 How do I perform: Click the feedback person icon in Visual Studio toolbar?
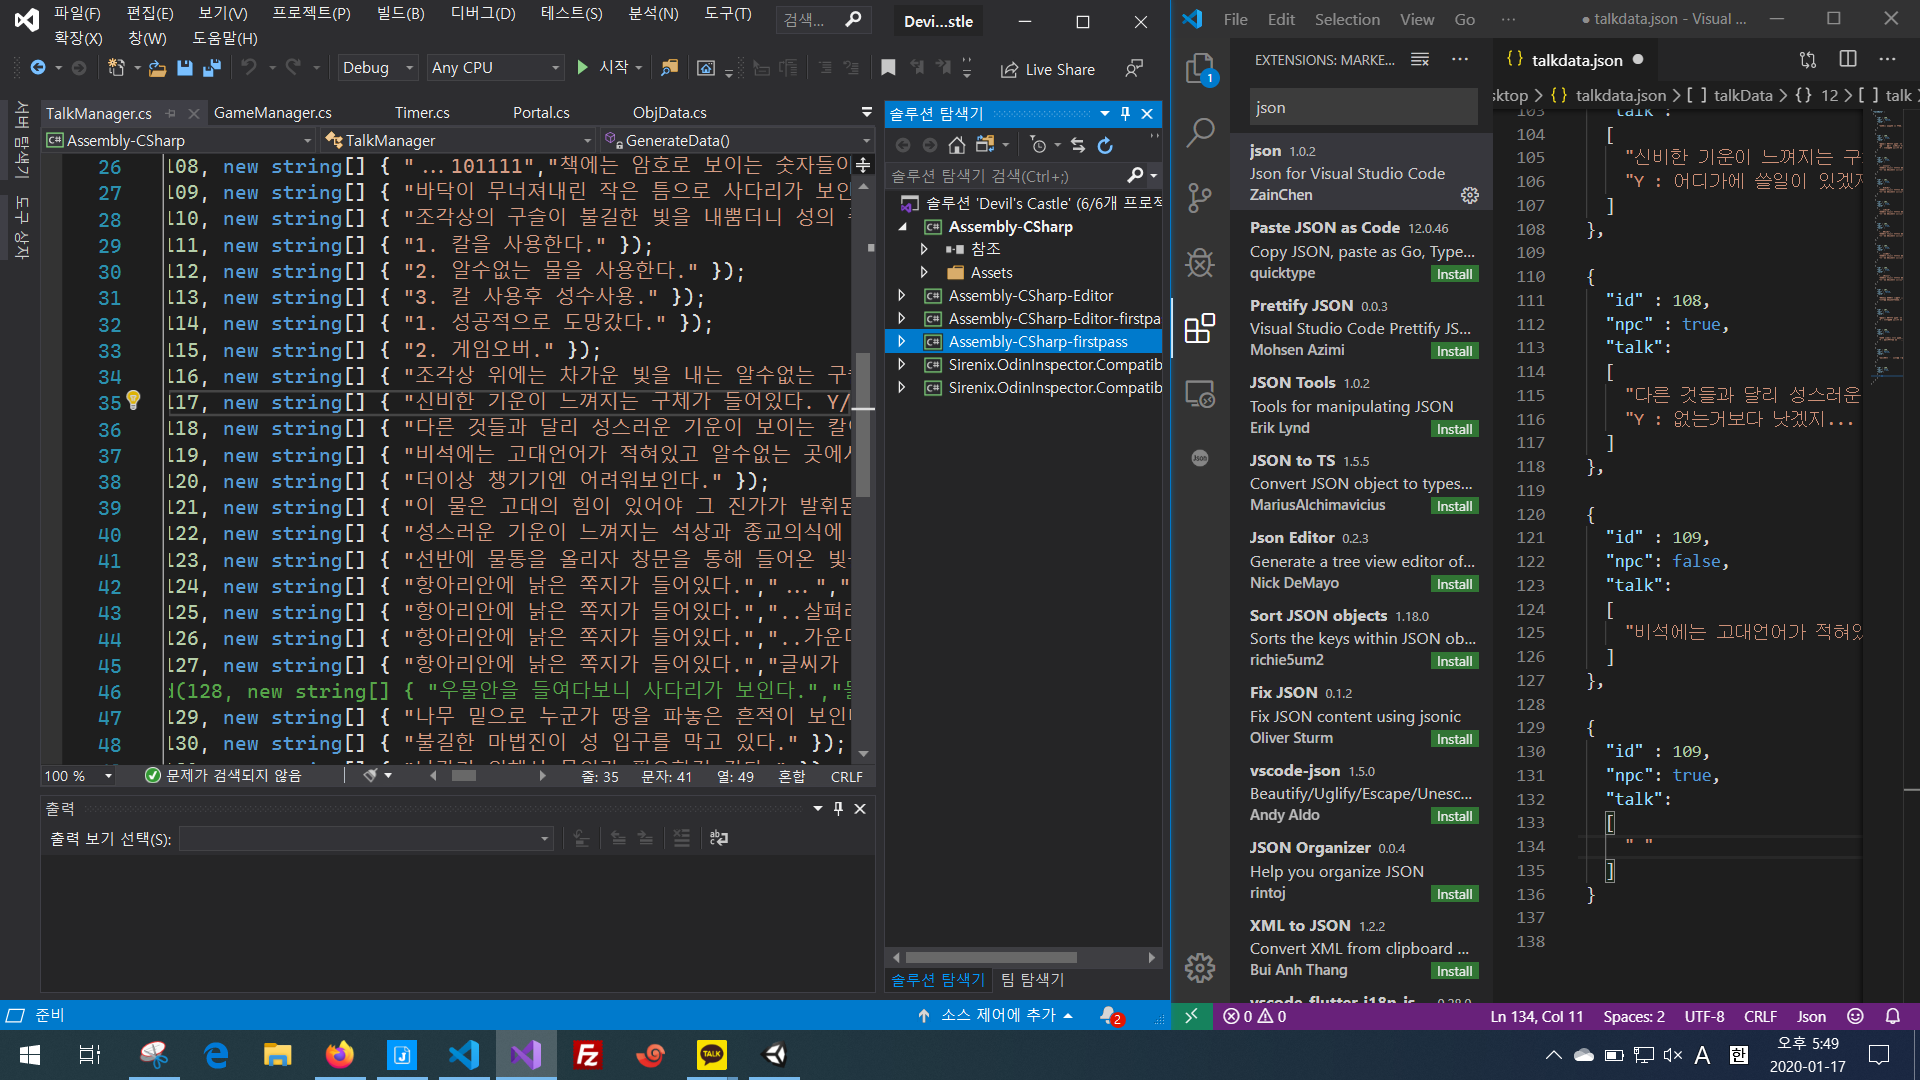[x=1134, y=68]
